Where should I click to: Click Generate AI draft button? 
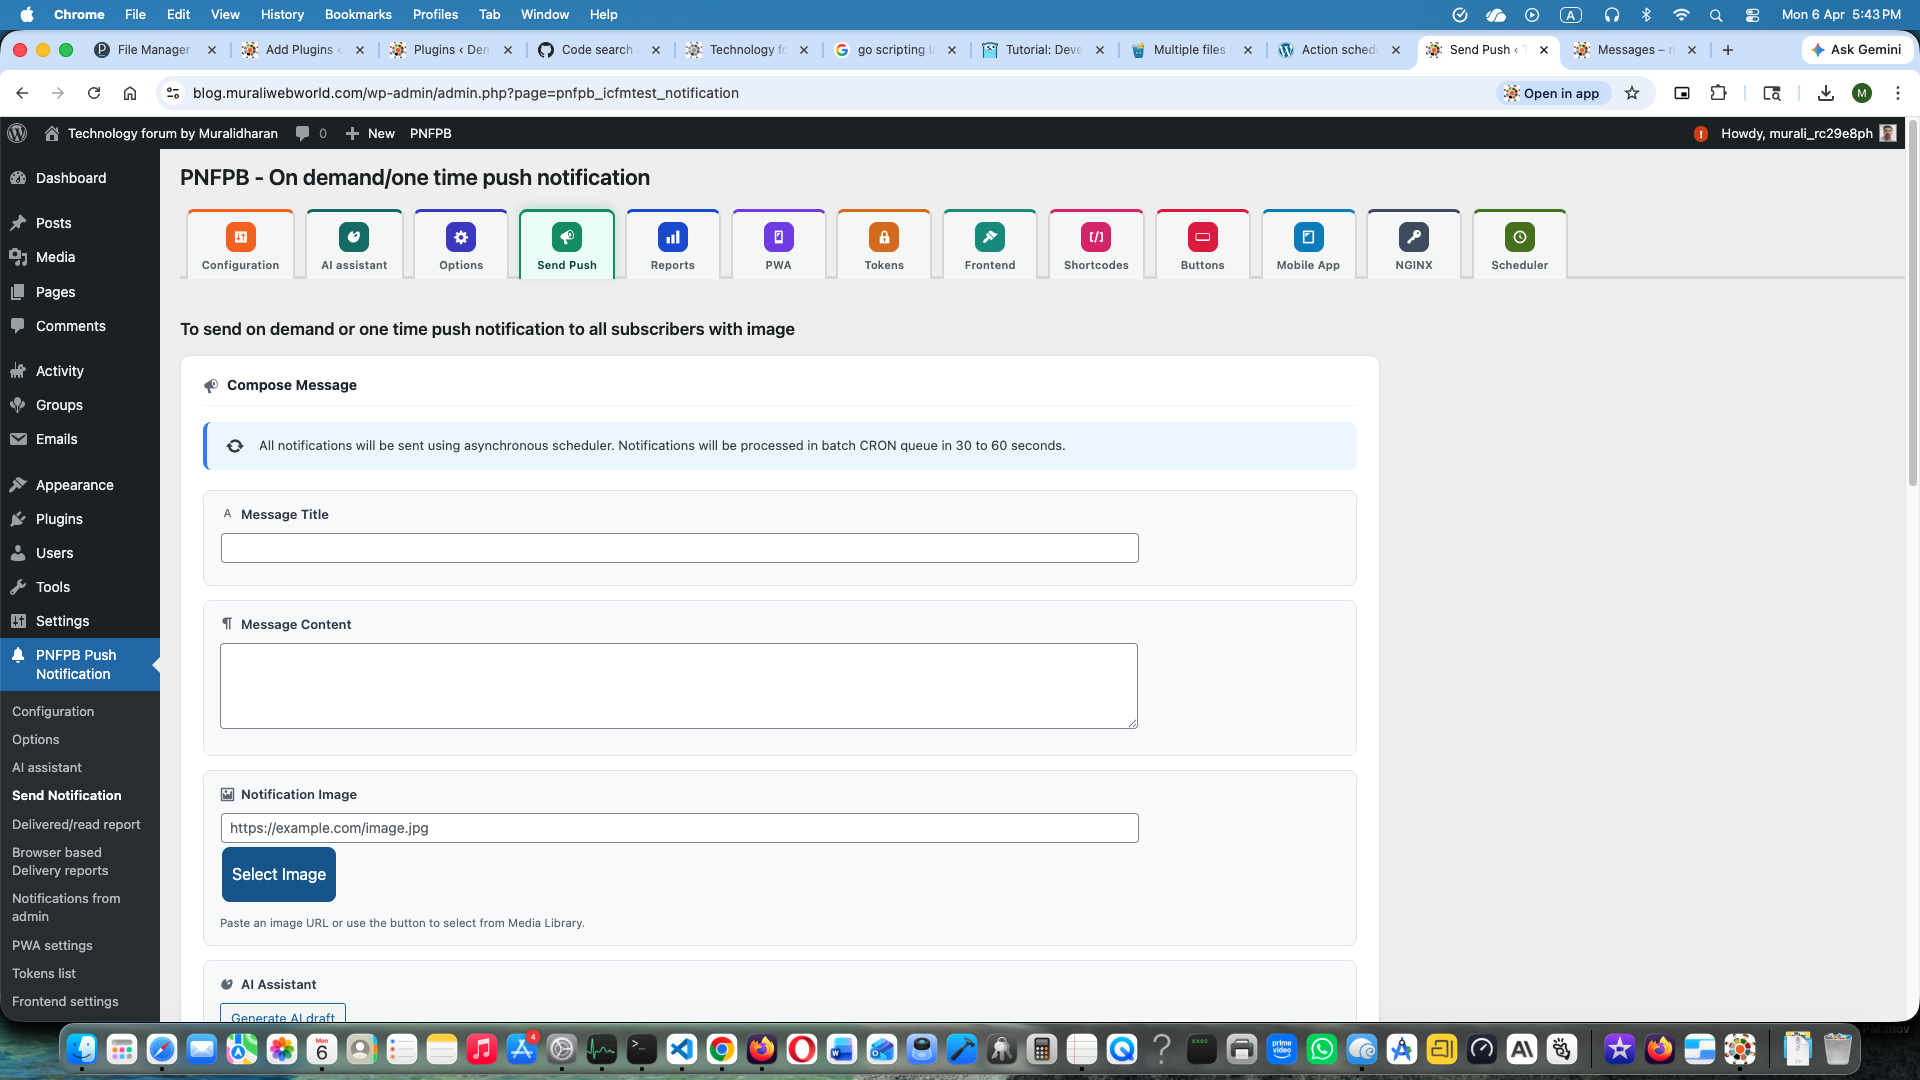point(283,1015)
